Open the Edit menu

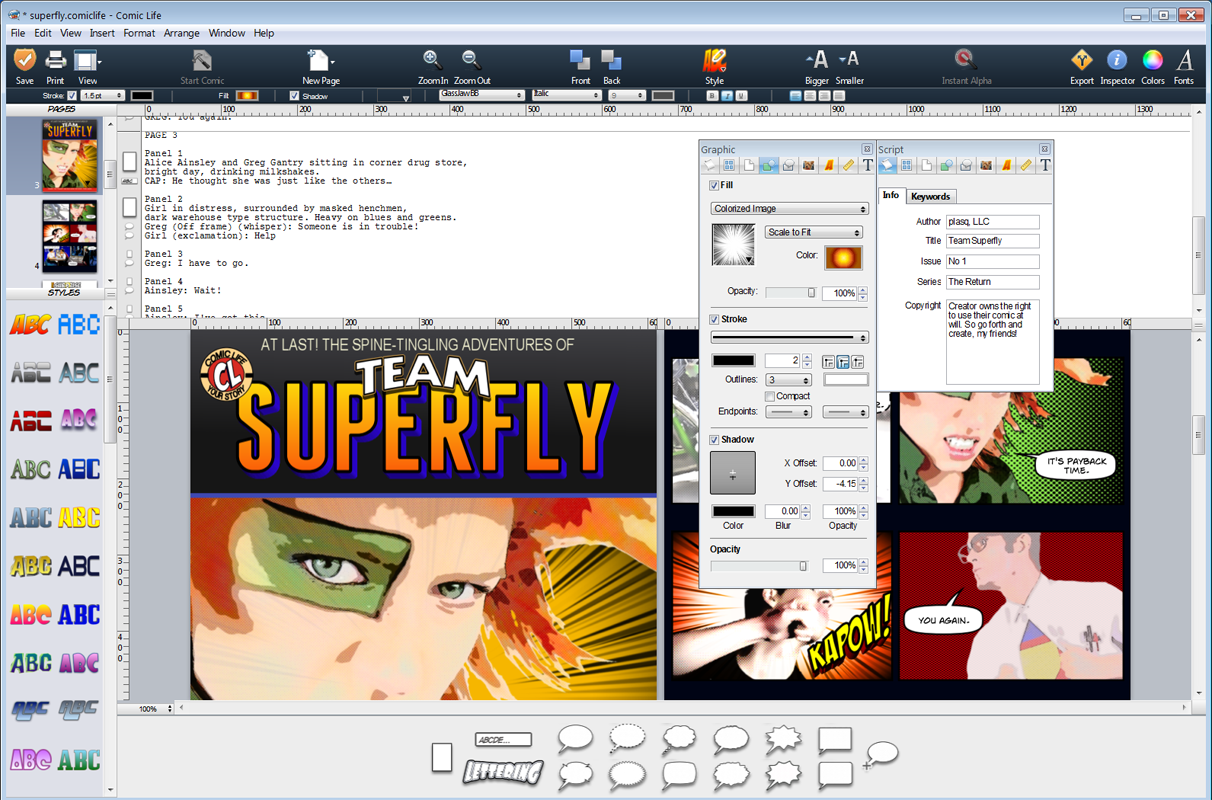[43, 33]
